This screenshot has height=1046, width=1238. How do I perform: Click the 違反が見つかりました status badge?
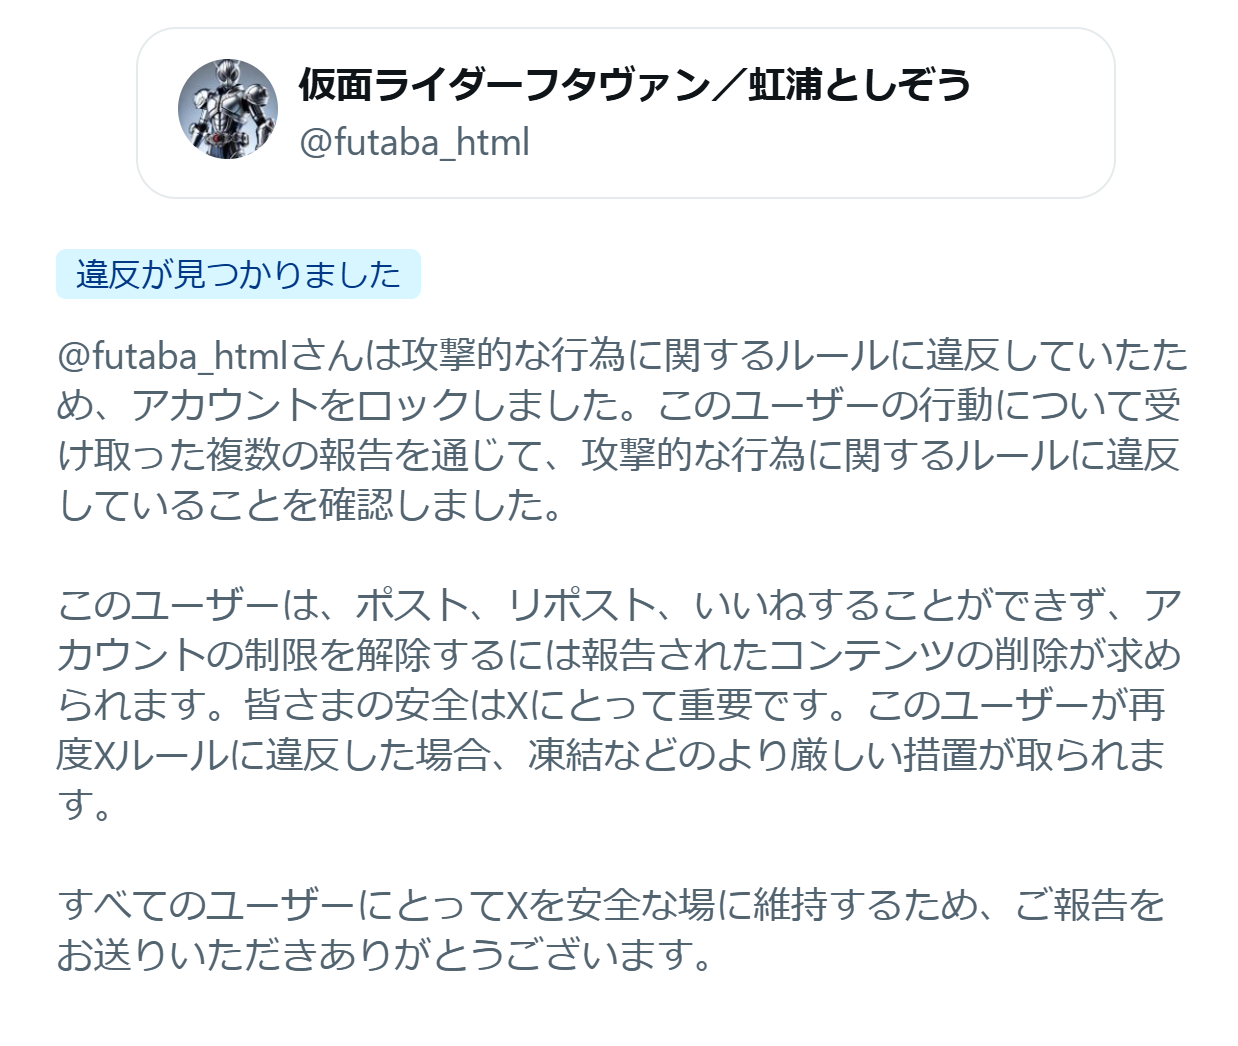(238, 274)
